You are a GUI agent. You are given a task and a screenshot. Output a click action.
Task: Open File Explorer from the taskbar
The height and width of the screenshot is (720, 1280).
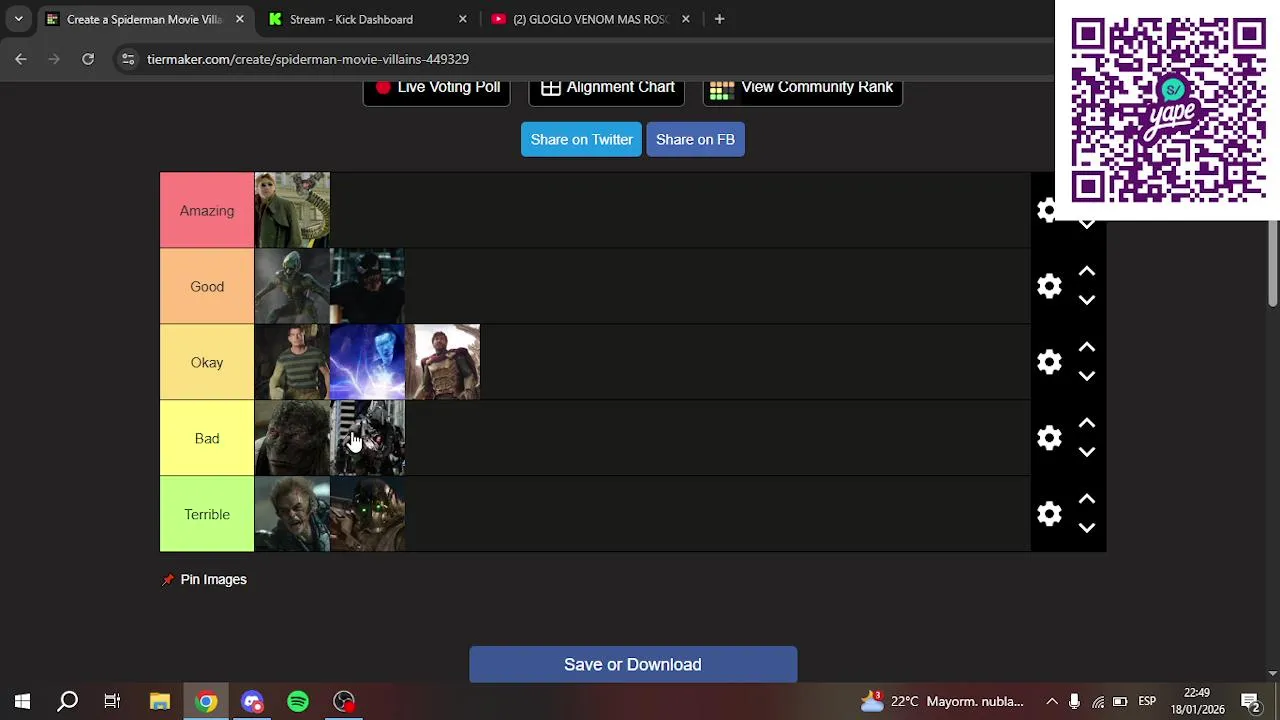pyautogui.click(x=160, y=701)
